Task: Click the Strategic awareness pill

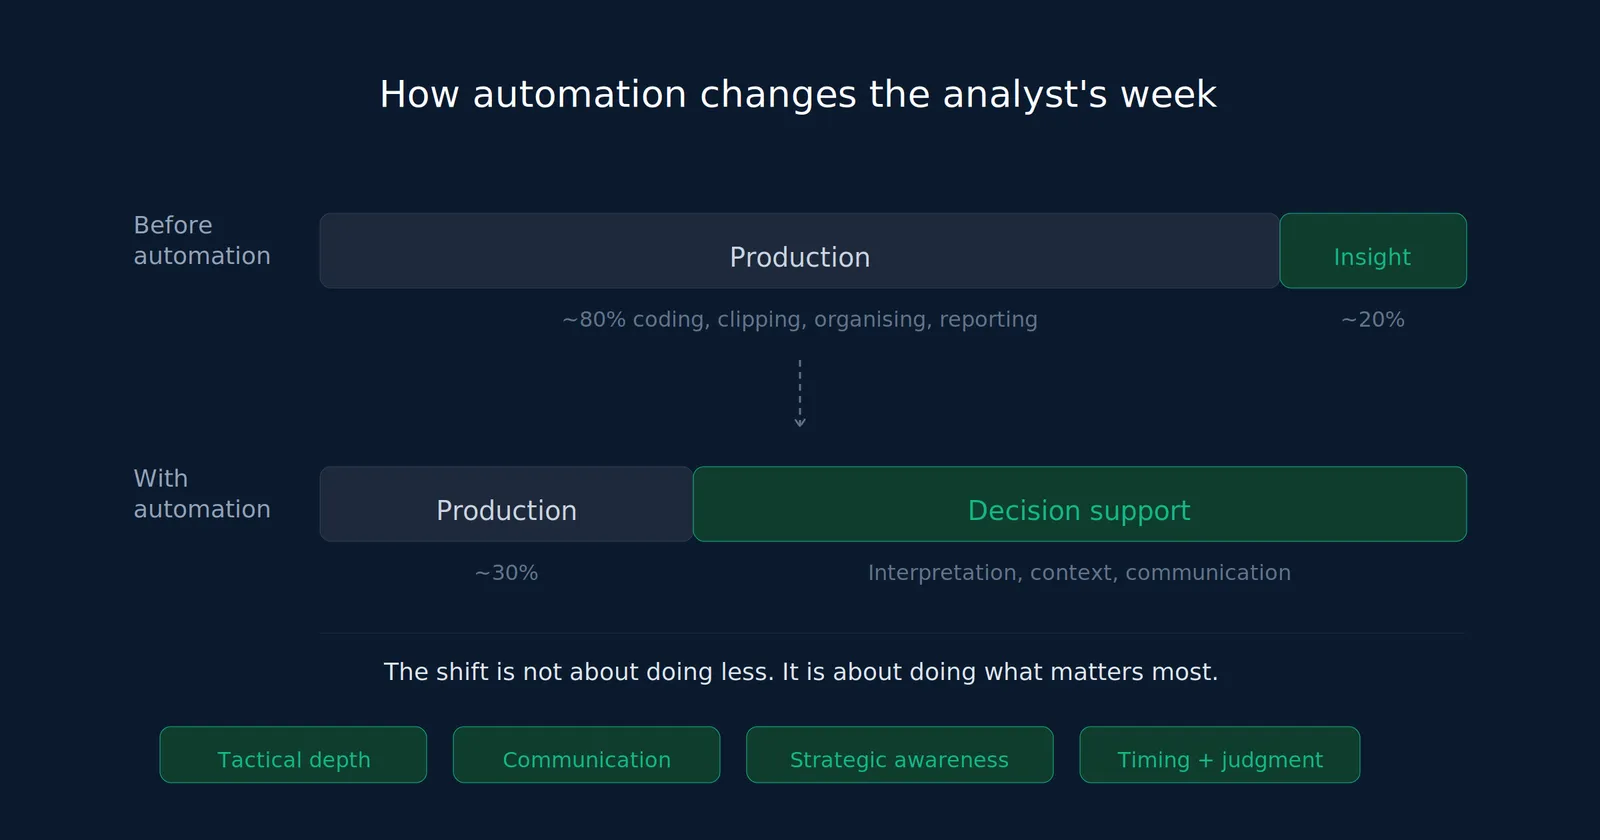Action: point(899,755)
